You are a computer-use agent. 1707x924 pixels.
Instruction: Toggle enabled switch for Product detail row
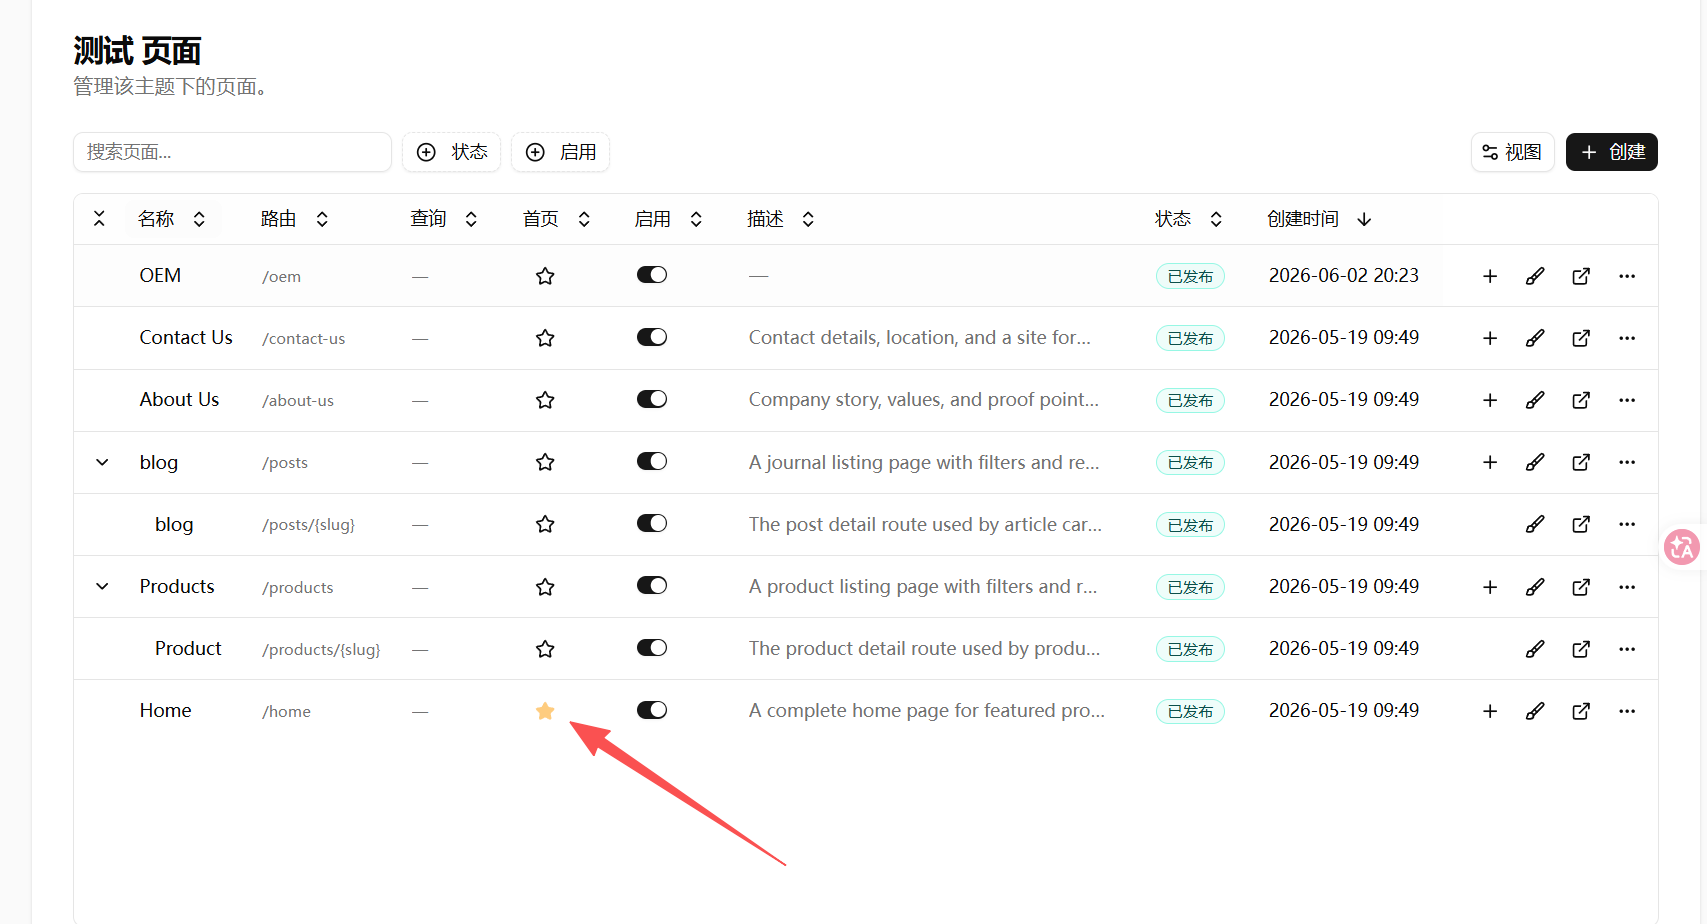pos(652,648)
